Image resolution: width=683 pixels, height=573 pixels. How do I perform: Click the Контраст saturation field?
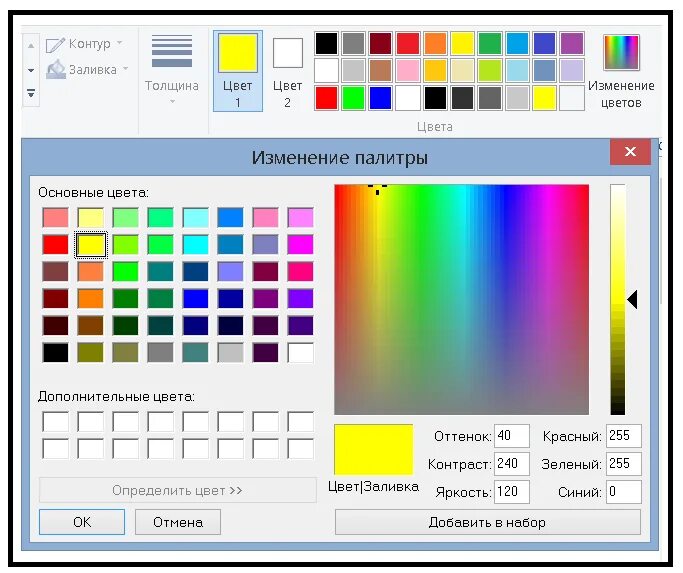click(512, 464)
